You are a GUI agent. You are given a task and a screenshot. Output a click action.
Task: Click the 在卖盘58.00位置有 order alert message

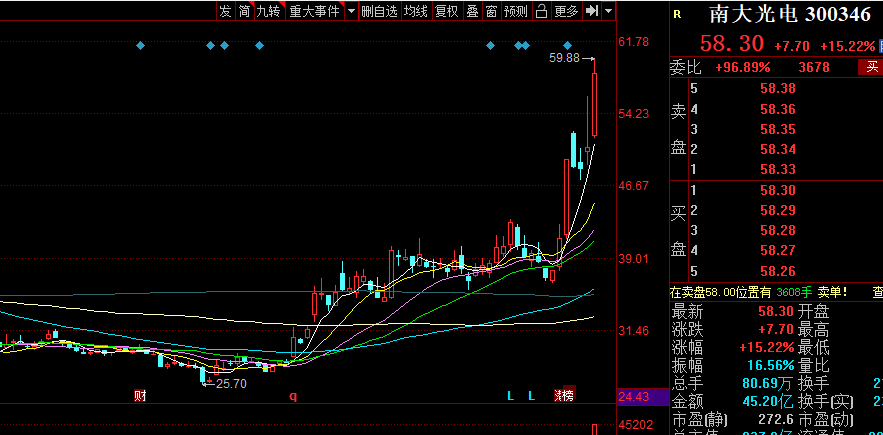(x=760, y=292)
